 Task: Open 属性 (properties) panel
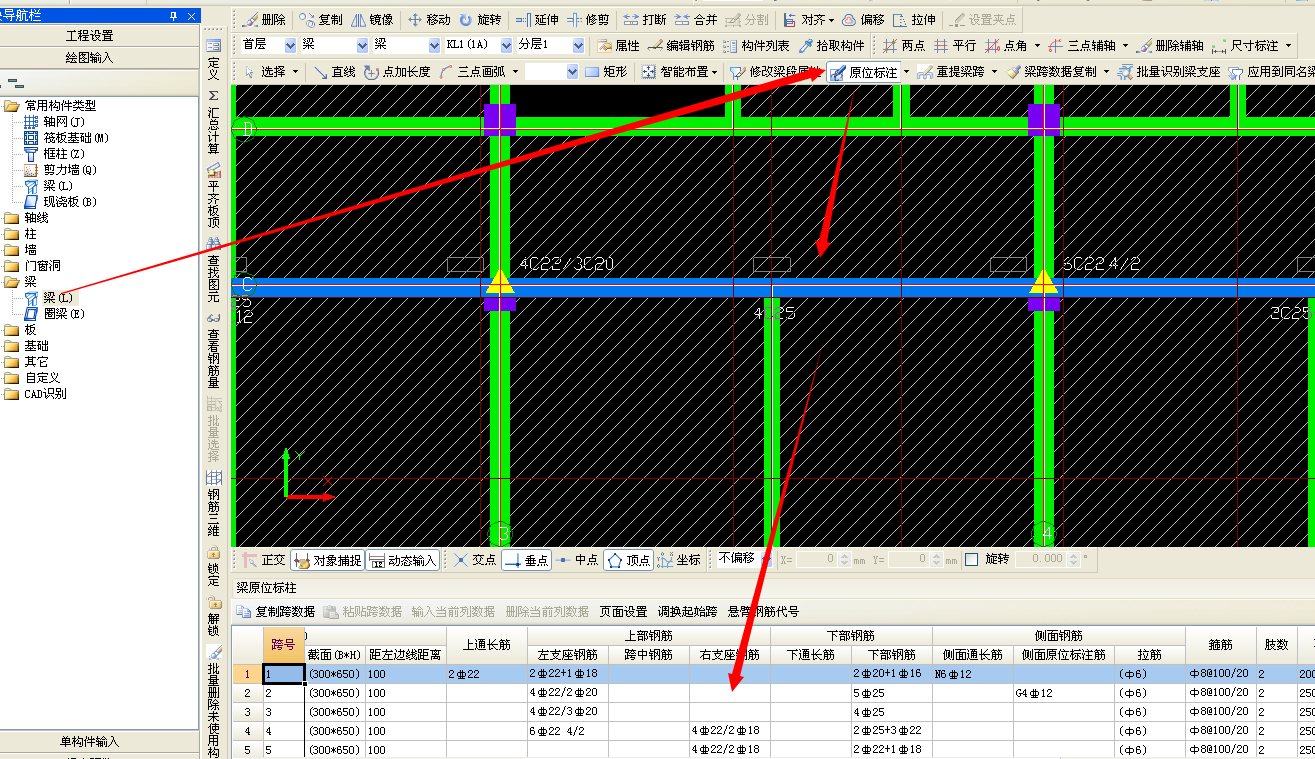point(618,46)
